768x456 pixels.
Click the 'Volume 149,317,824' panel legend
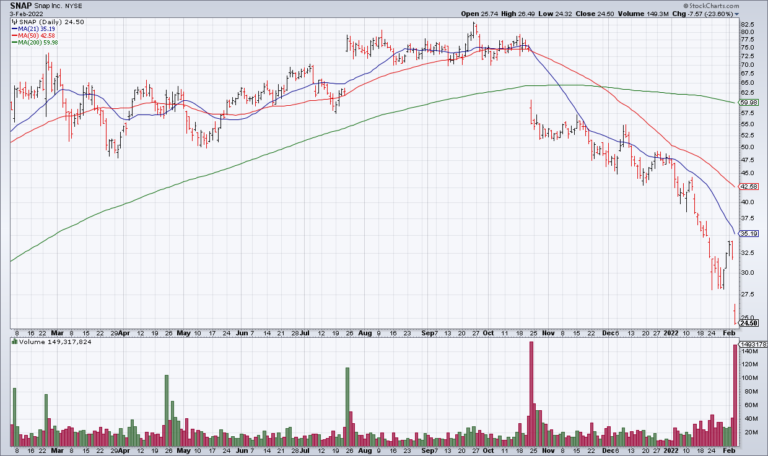(x=55, y=342)
